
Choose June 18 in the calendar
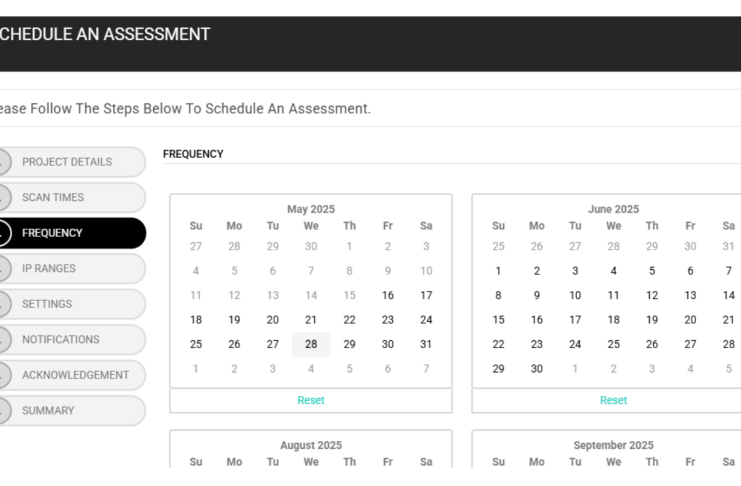point(613,320)
